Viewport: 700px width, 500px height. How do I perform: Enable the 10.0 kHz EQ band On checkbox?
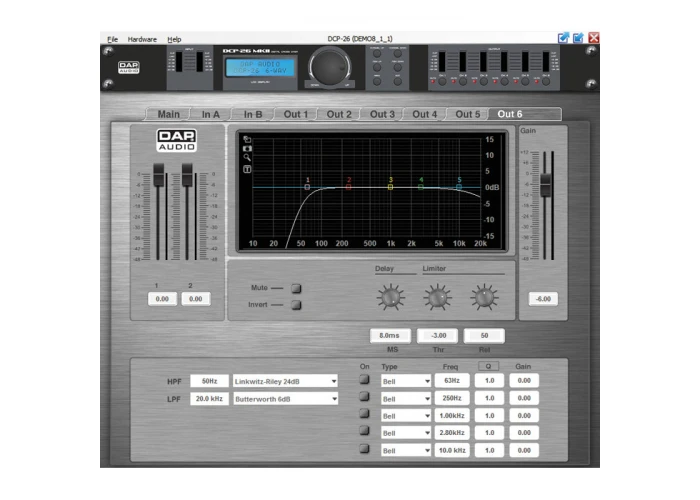(x=365, y=449)
